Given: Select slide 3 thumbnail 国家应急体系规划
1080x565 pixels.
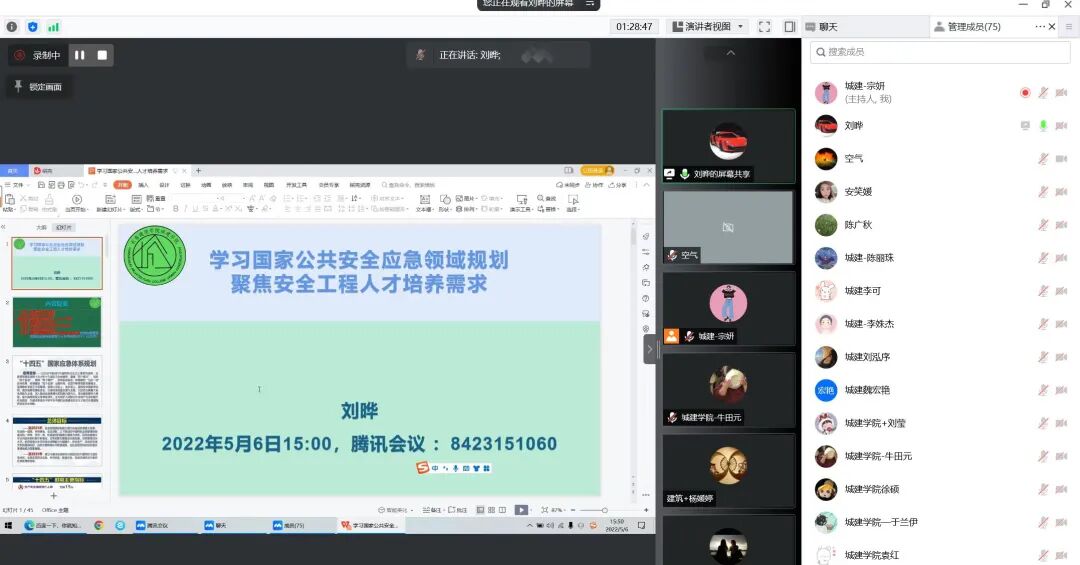Looking at the screenshot, I should [56, 382].
